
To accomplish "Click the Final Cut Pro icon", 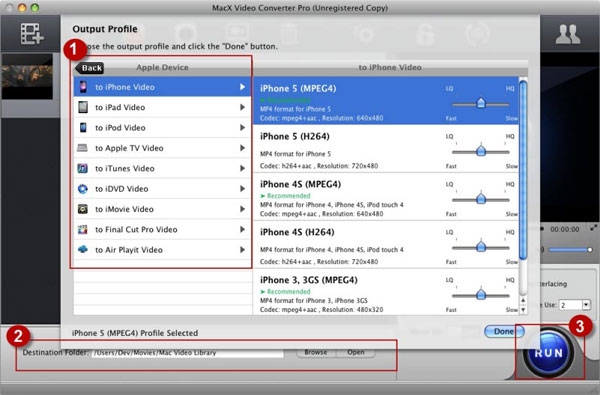I will 83,229.
